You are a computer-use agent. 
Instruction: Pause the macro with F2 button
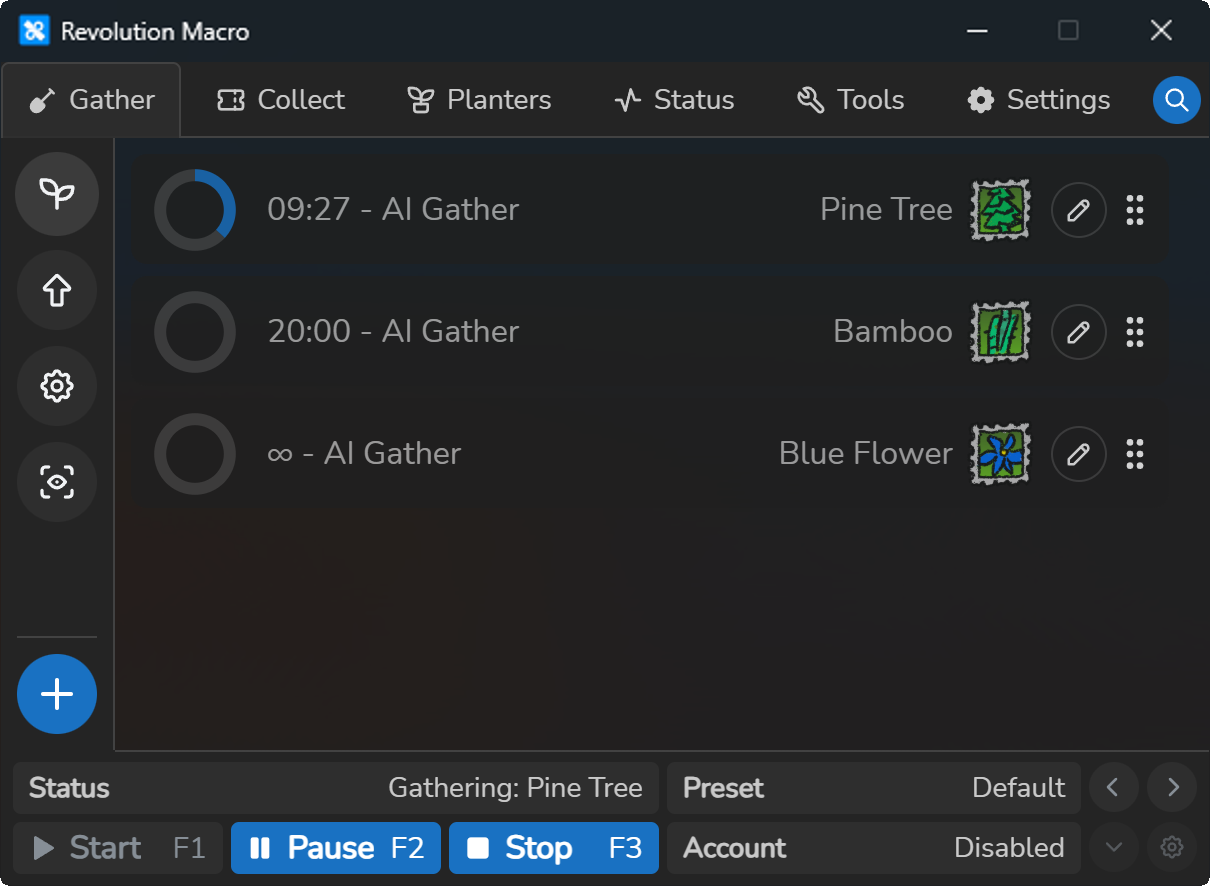click(x=336, y=848)
